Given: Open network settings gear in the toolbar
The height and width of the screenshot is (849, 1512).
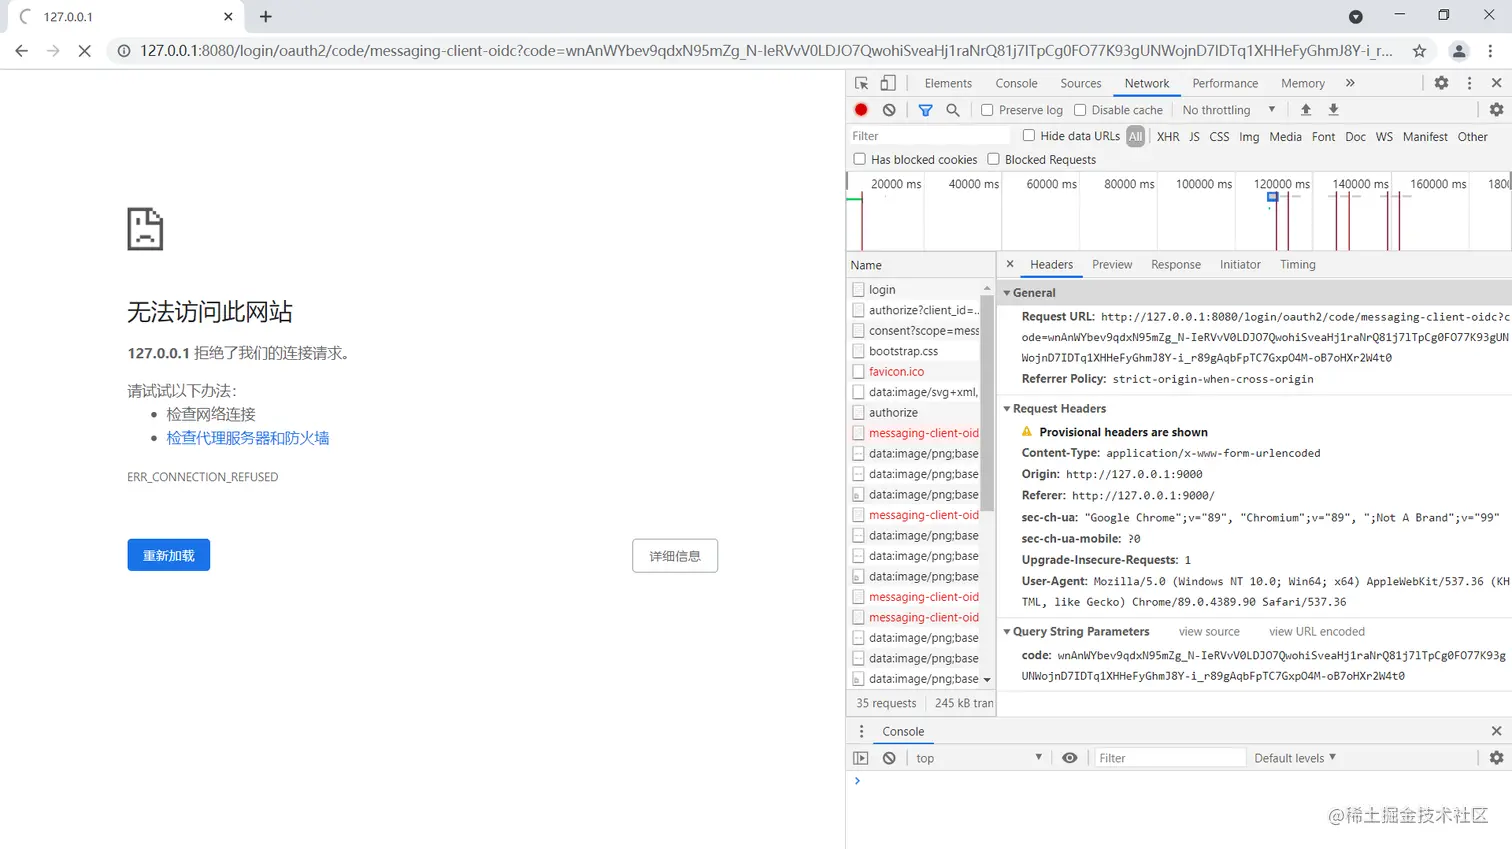Looking at the screenshot, I should point(1496,110).
